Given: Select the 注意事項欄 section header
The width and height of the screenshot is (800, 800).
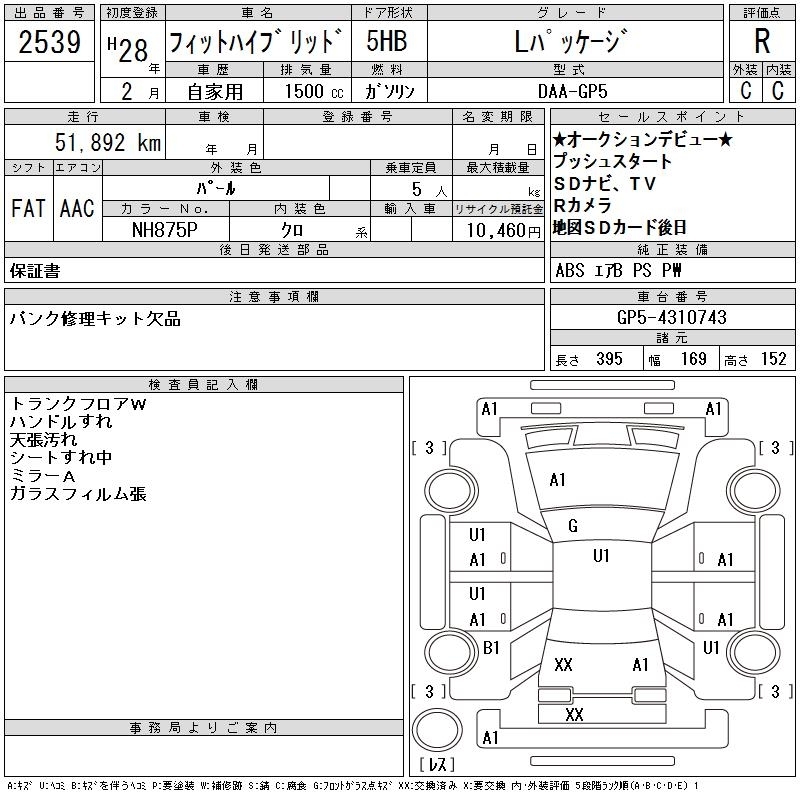Looking at the screenshot, I should coord(274,296).
